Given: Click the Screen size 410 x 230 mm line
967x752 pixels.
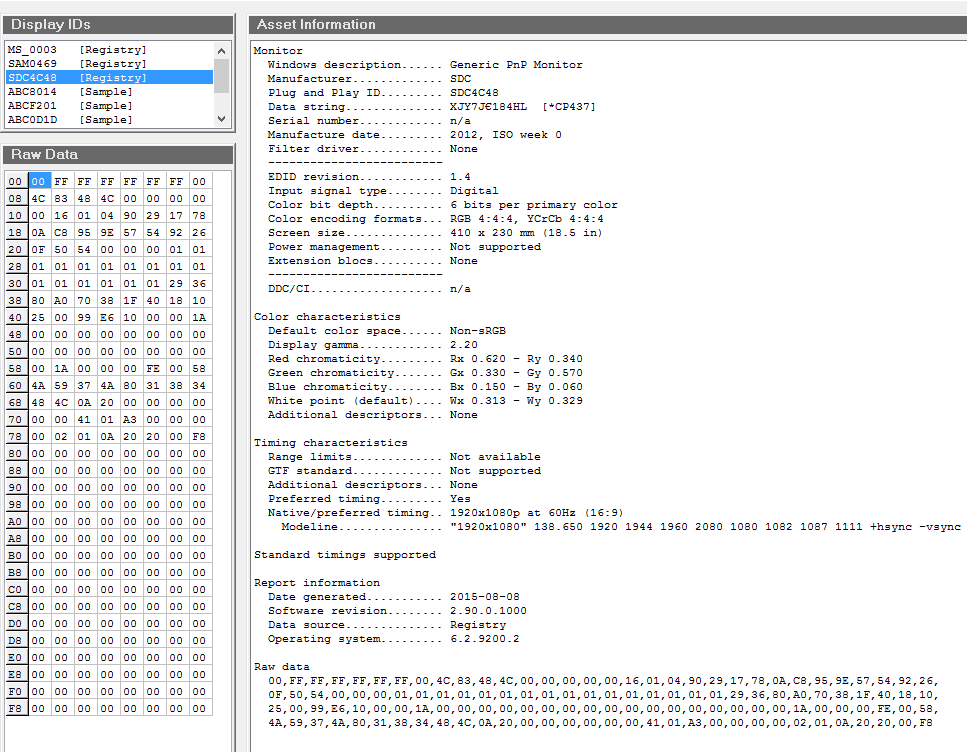Looking at the screenshot, I should pyautogui.click(x=435, y=233).
